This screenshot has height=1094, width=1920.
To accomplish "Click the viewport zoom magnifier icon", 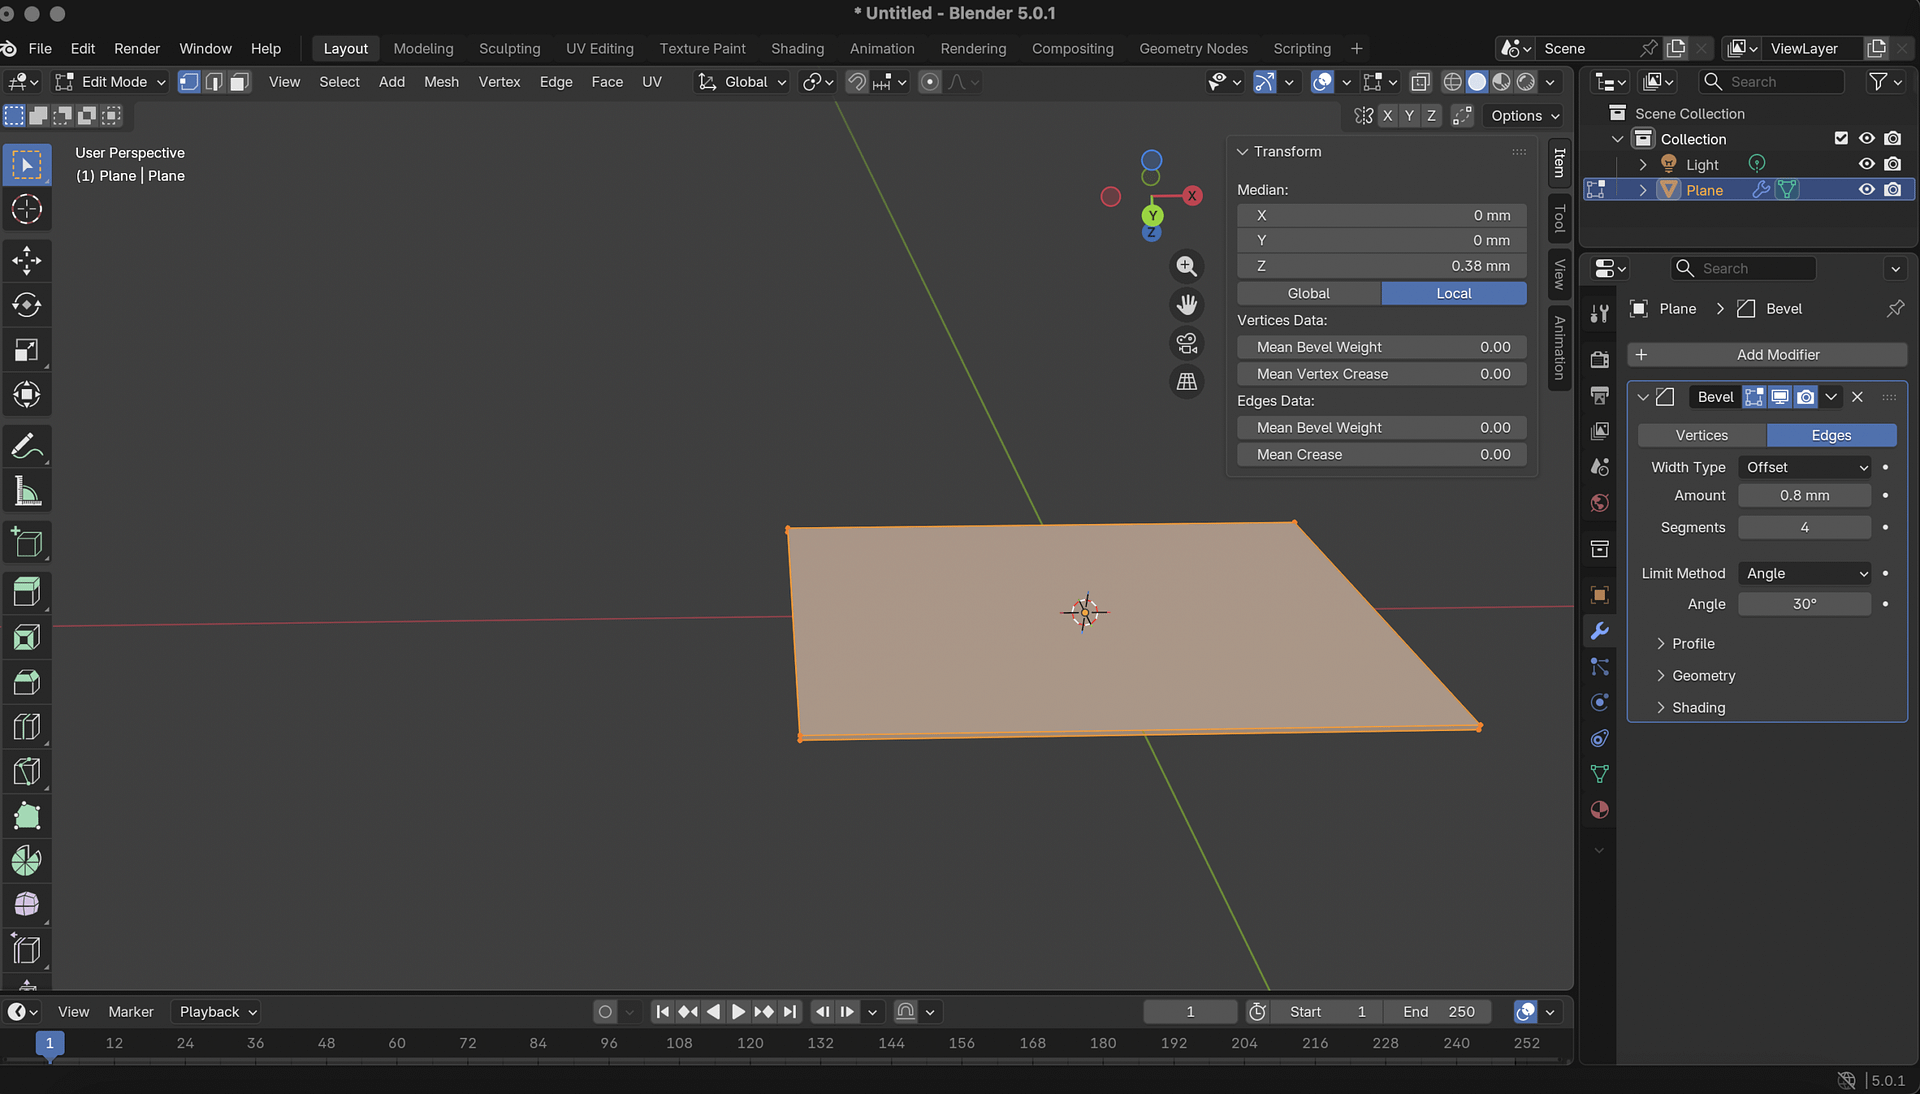I will [x=1186, y=266].
